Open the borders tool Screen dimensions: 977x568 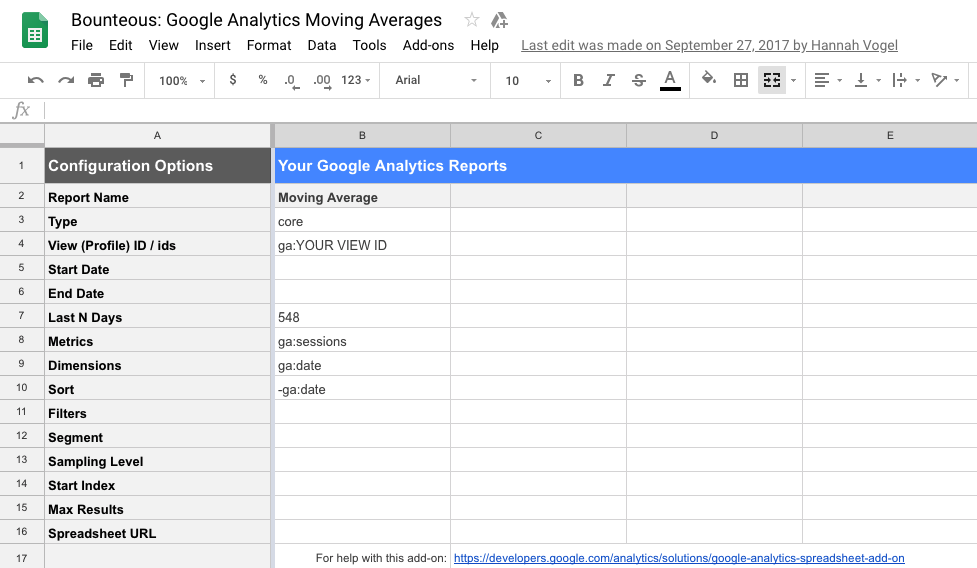click(741, 80)
